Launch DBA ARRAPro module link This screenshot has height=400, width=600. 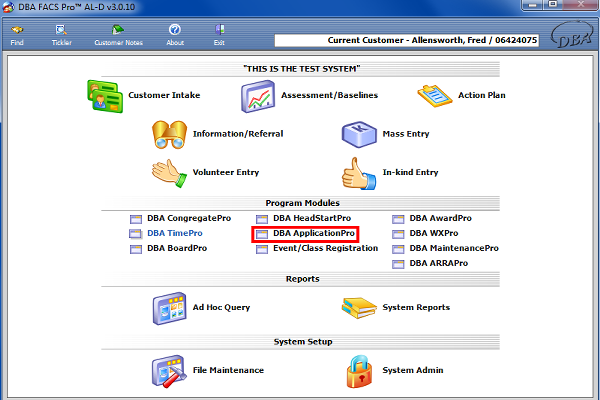click(x=439, y=263)
